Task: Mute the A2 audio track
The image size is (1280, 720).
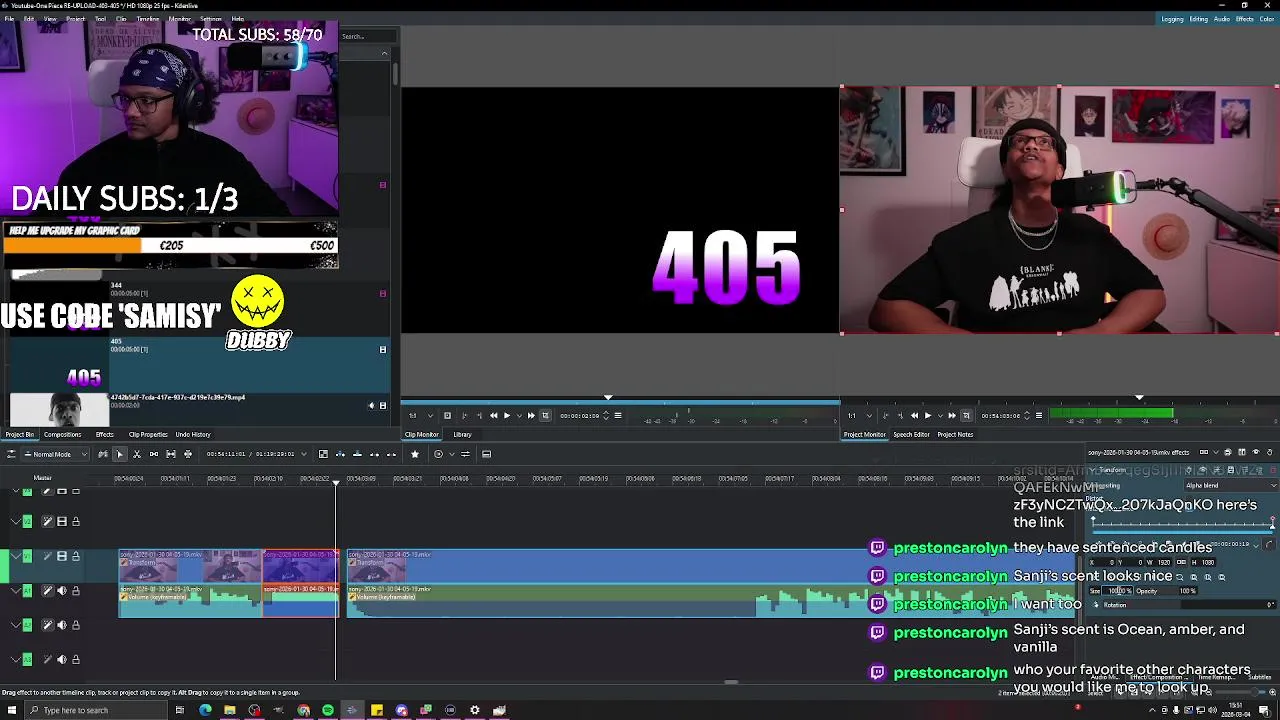Action: pyautogui.click(x=62, y=625)
